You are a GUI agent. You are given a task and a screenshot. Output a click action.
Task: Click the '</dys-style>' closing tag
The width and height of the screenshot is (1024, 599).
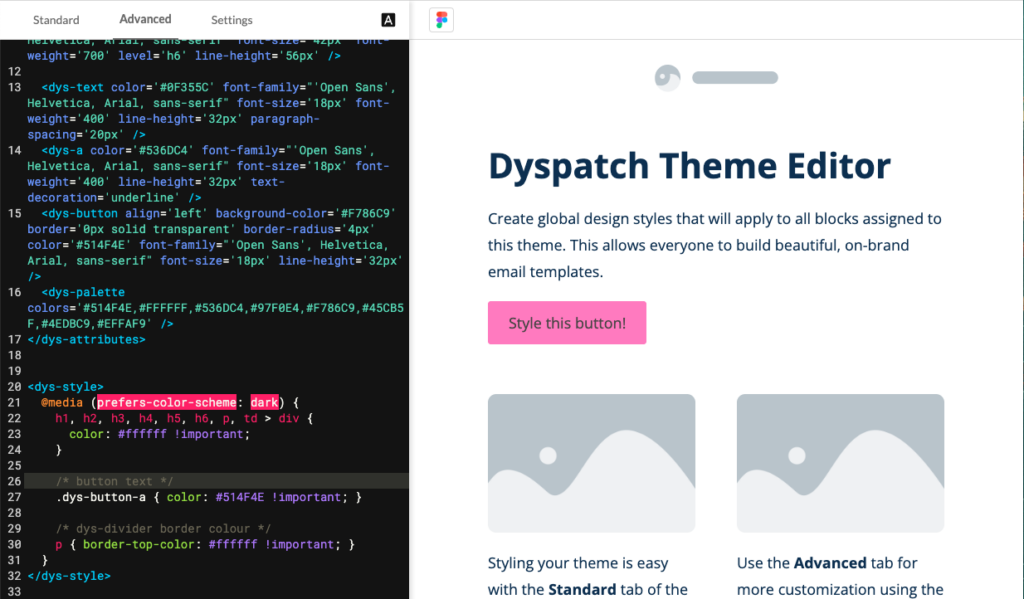tap(69, 576)
